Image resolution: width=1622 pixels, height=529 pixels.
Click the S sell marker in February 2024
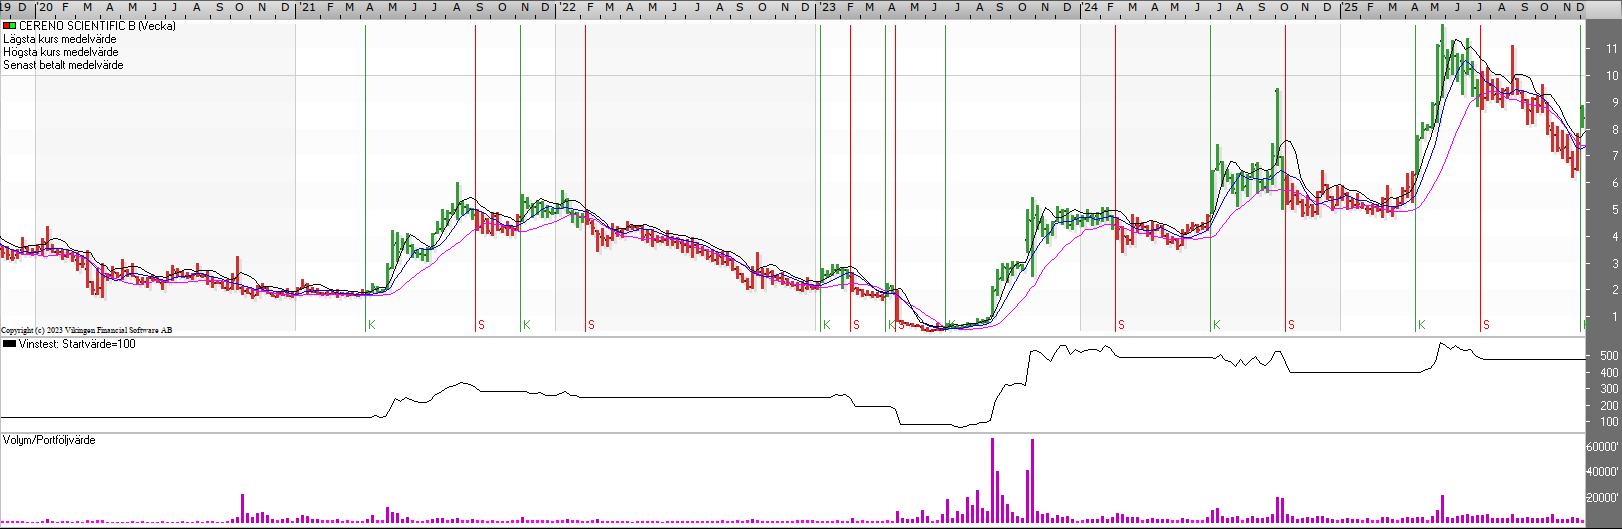click(x=1121, y=325)
